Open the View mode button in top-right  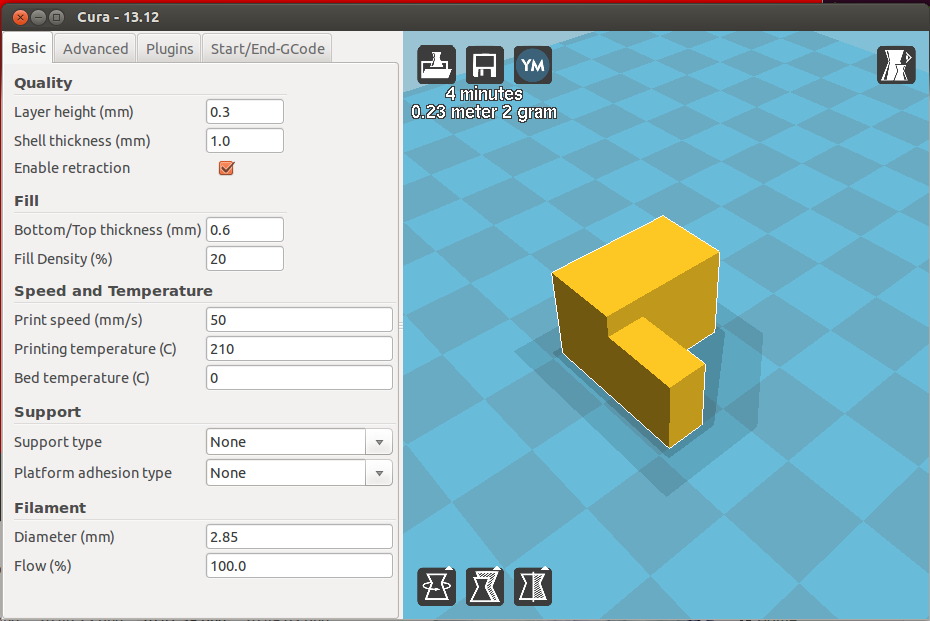pyautogui.click(x=896, y=66)
